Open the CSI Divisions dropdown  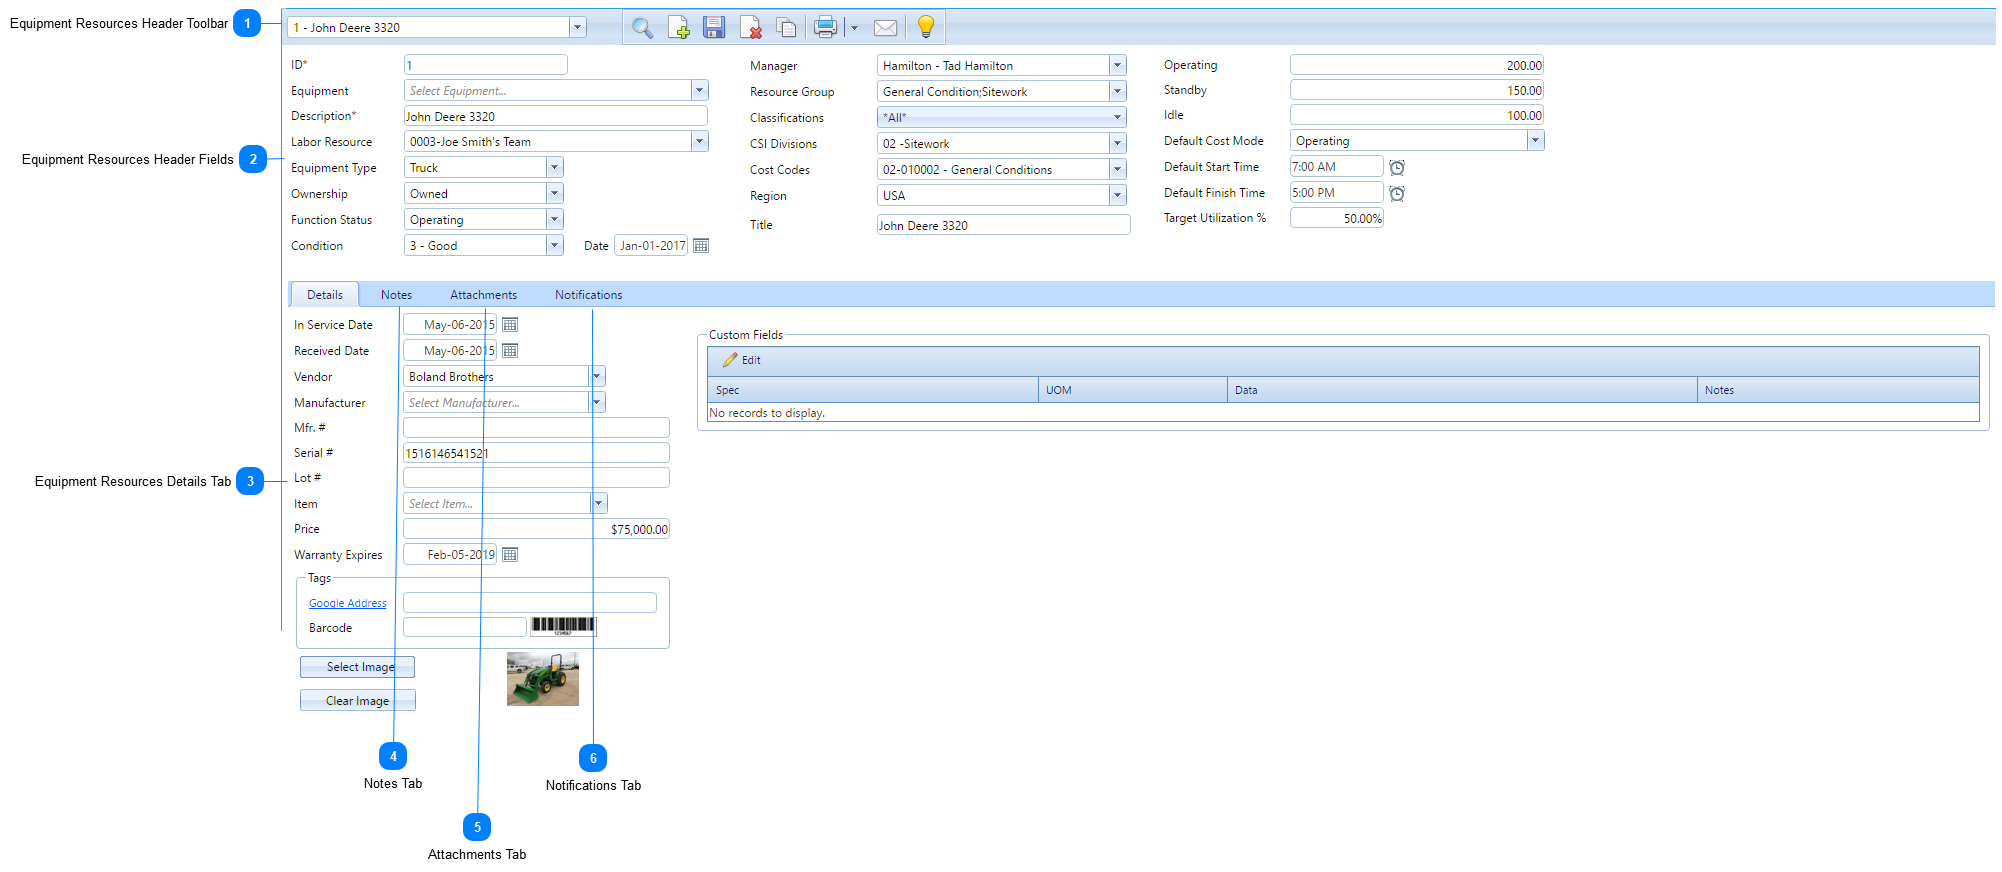coord(1118,144)
